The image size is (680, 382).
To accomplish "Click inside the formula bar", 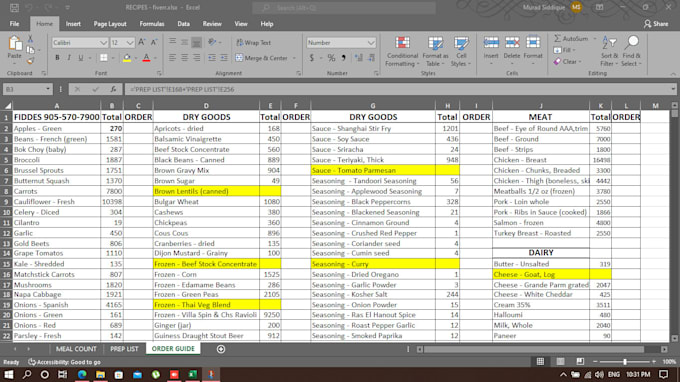I will [397, 89].
